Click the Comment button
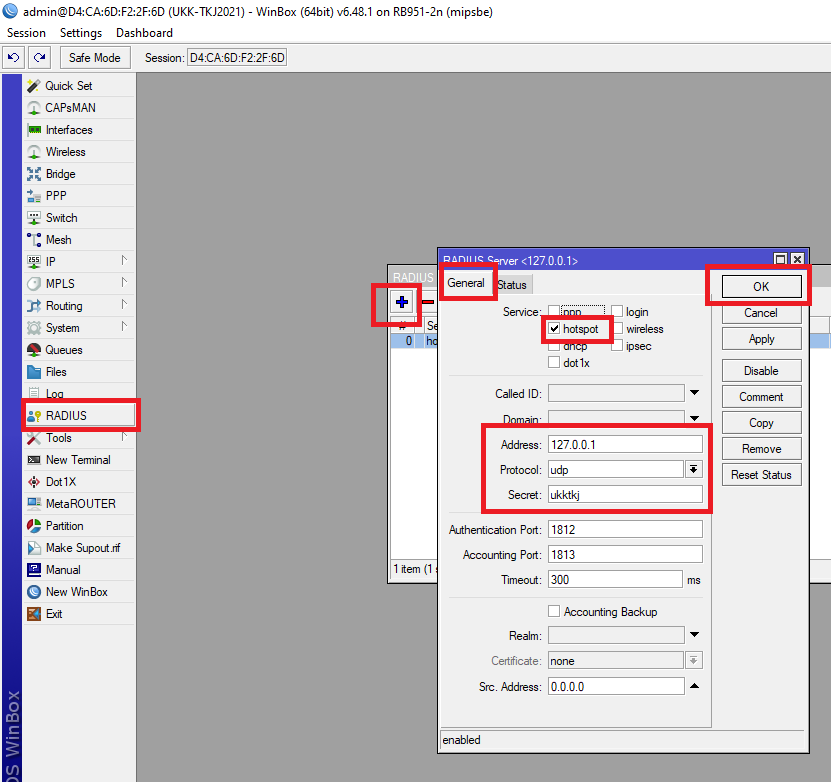 point(761,397)
